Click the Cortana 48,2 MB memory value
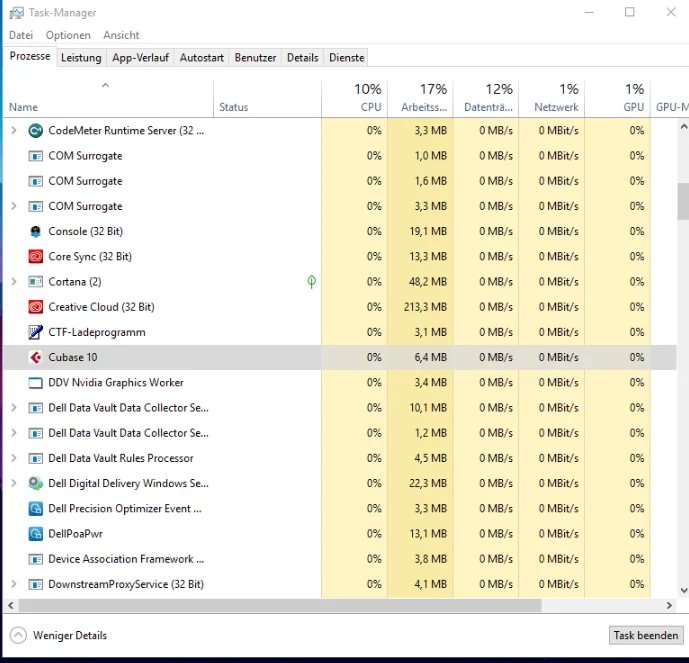Viewport: 689px width, 663px height. coord(428,282)
